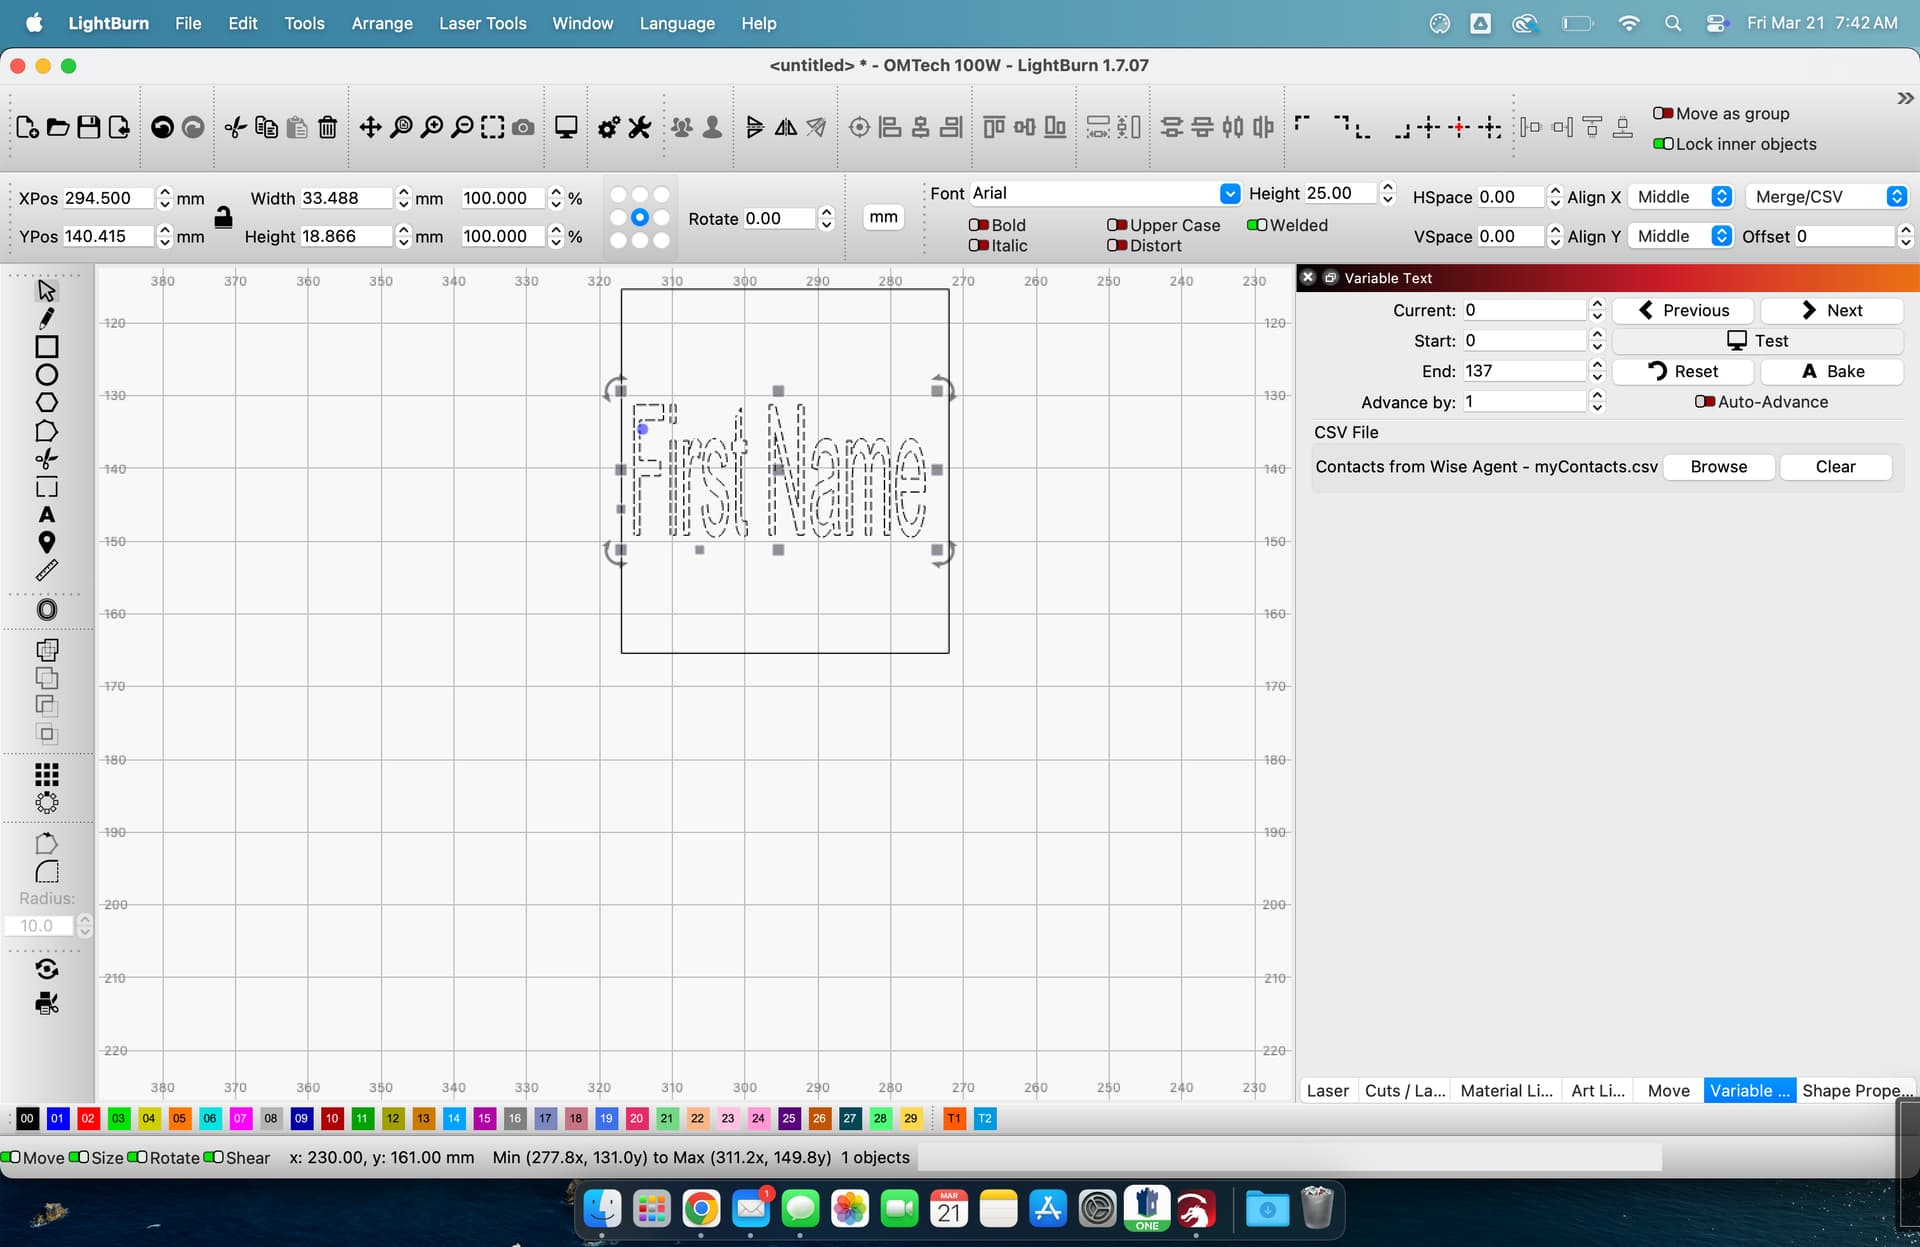This screenshot has height=1247, width=1920.
Task: Toggle Distort option
Action: (x=1117, y=245)
